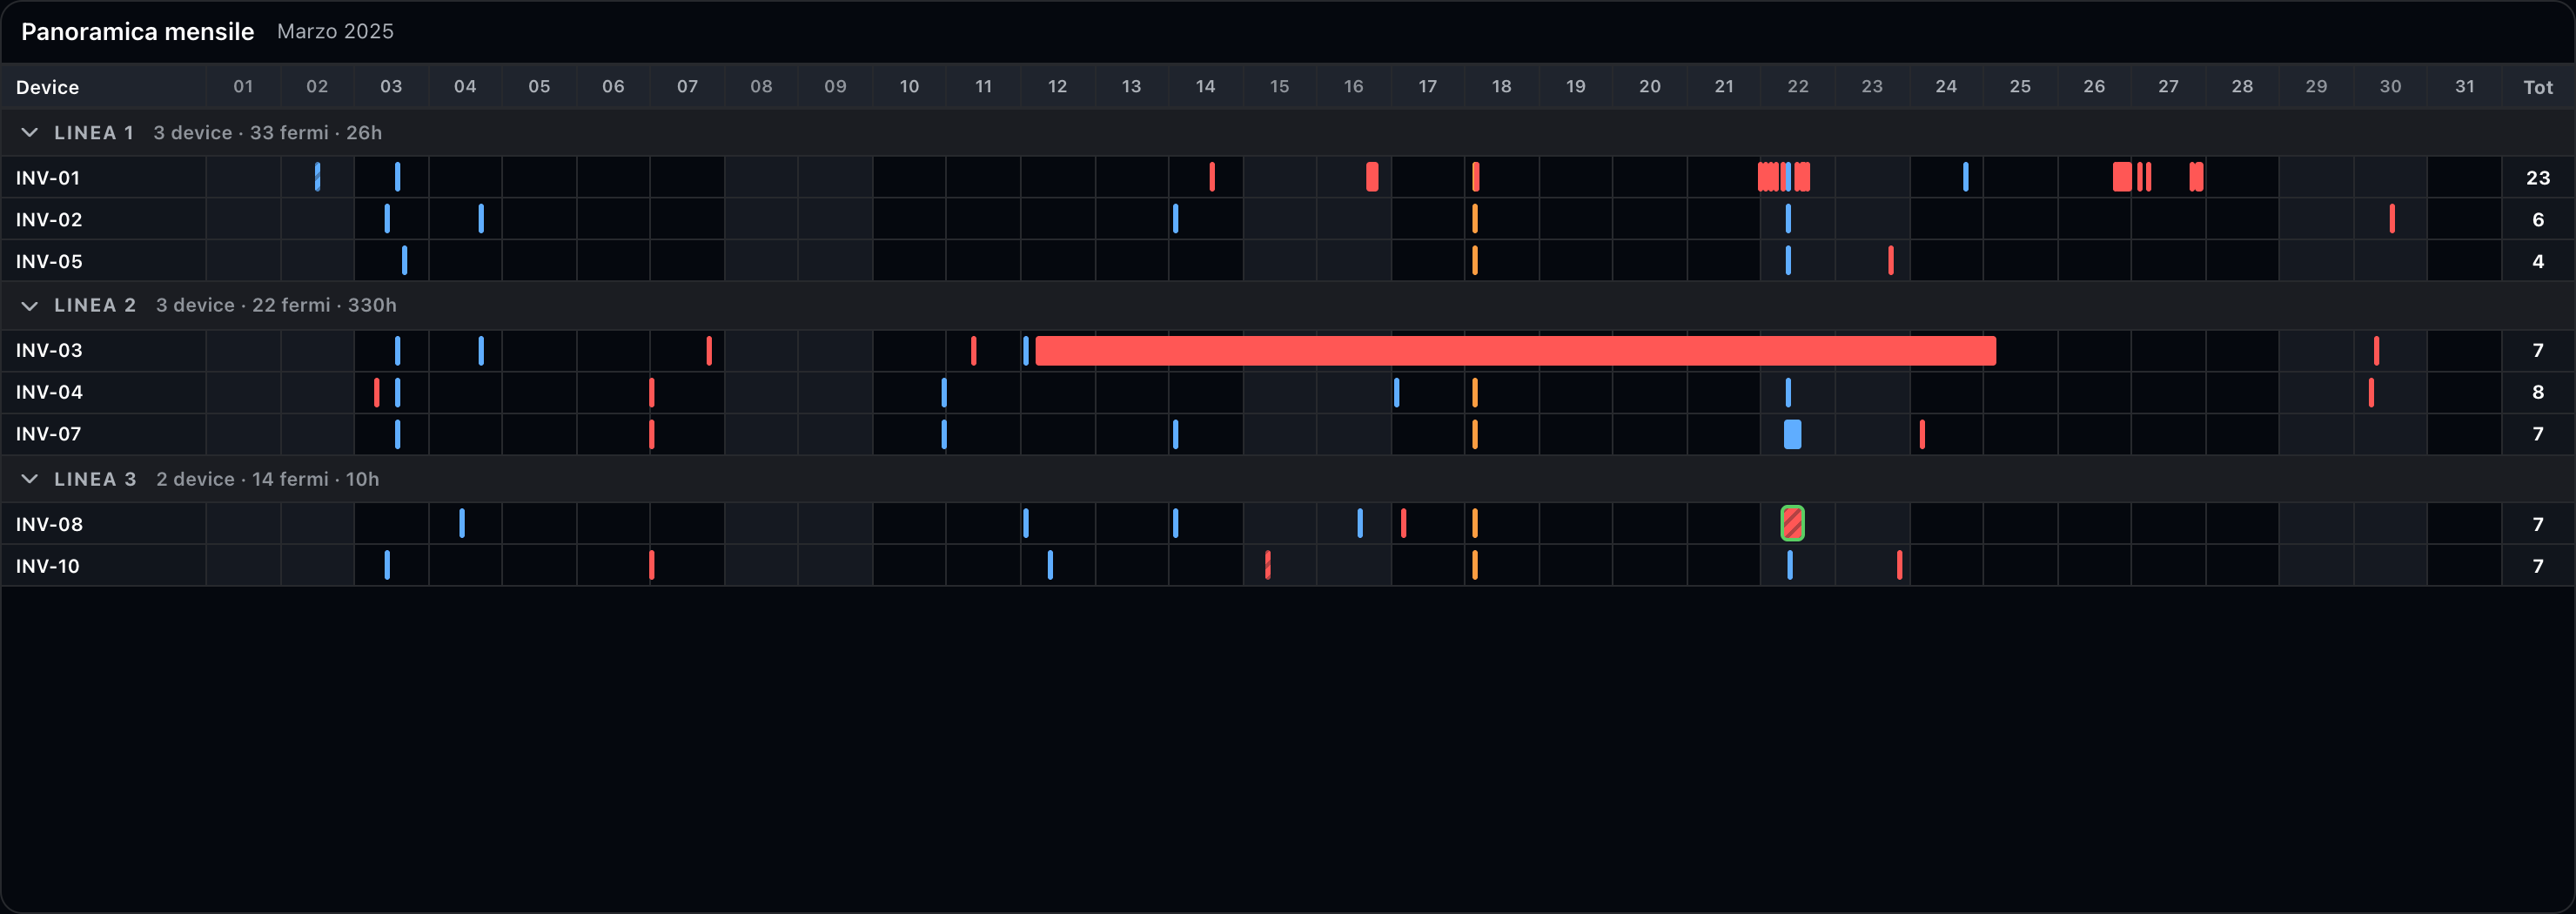The width and height of the screenshot is (2576, 914).
Task: Click the blue marker on INV-01 day 24
Action: 1965,177
